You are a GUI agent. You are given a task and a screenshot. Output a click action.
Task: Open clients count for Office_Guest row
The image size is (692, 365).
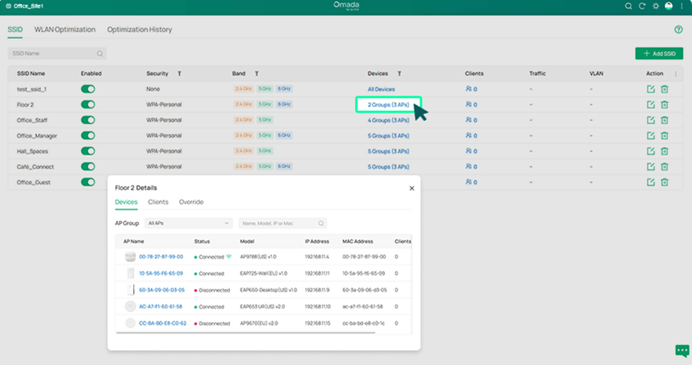pos(471,182)
